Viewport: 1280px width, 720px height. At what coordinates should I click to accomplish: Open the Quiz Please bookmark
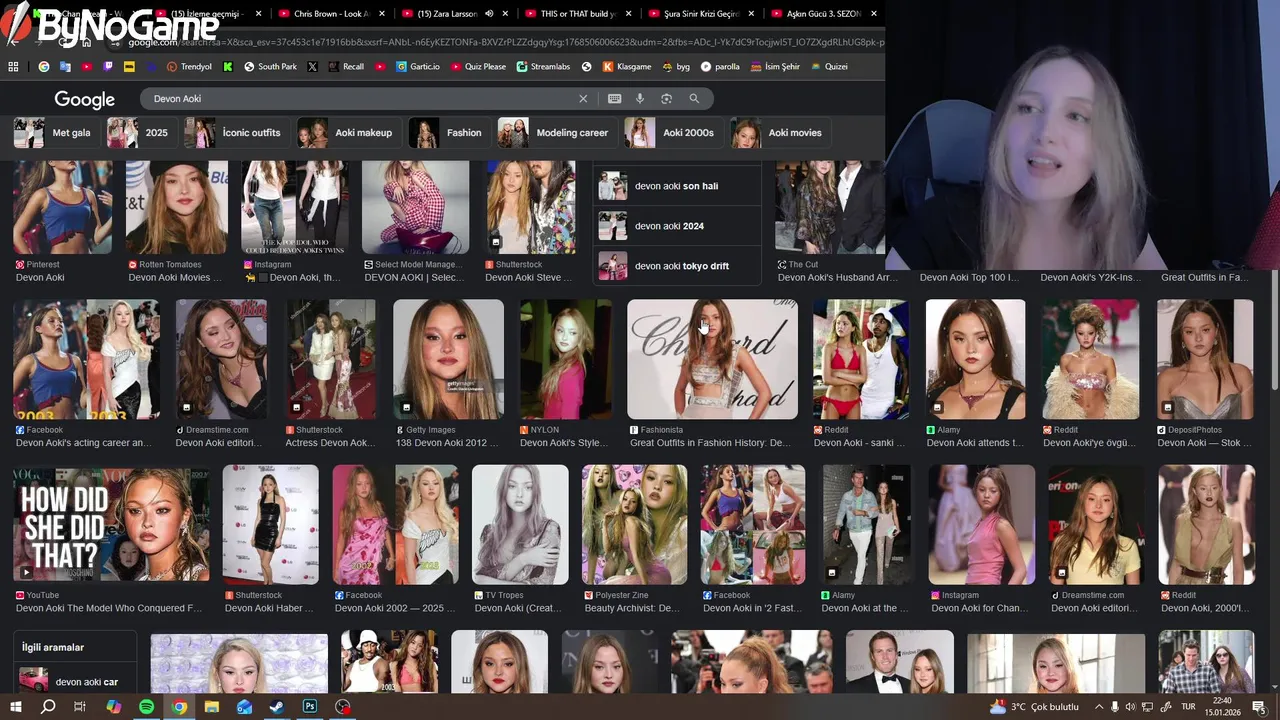tap(478, 66)
